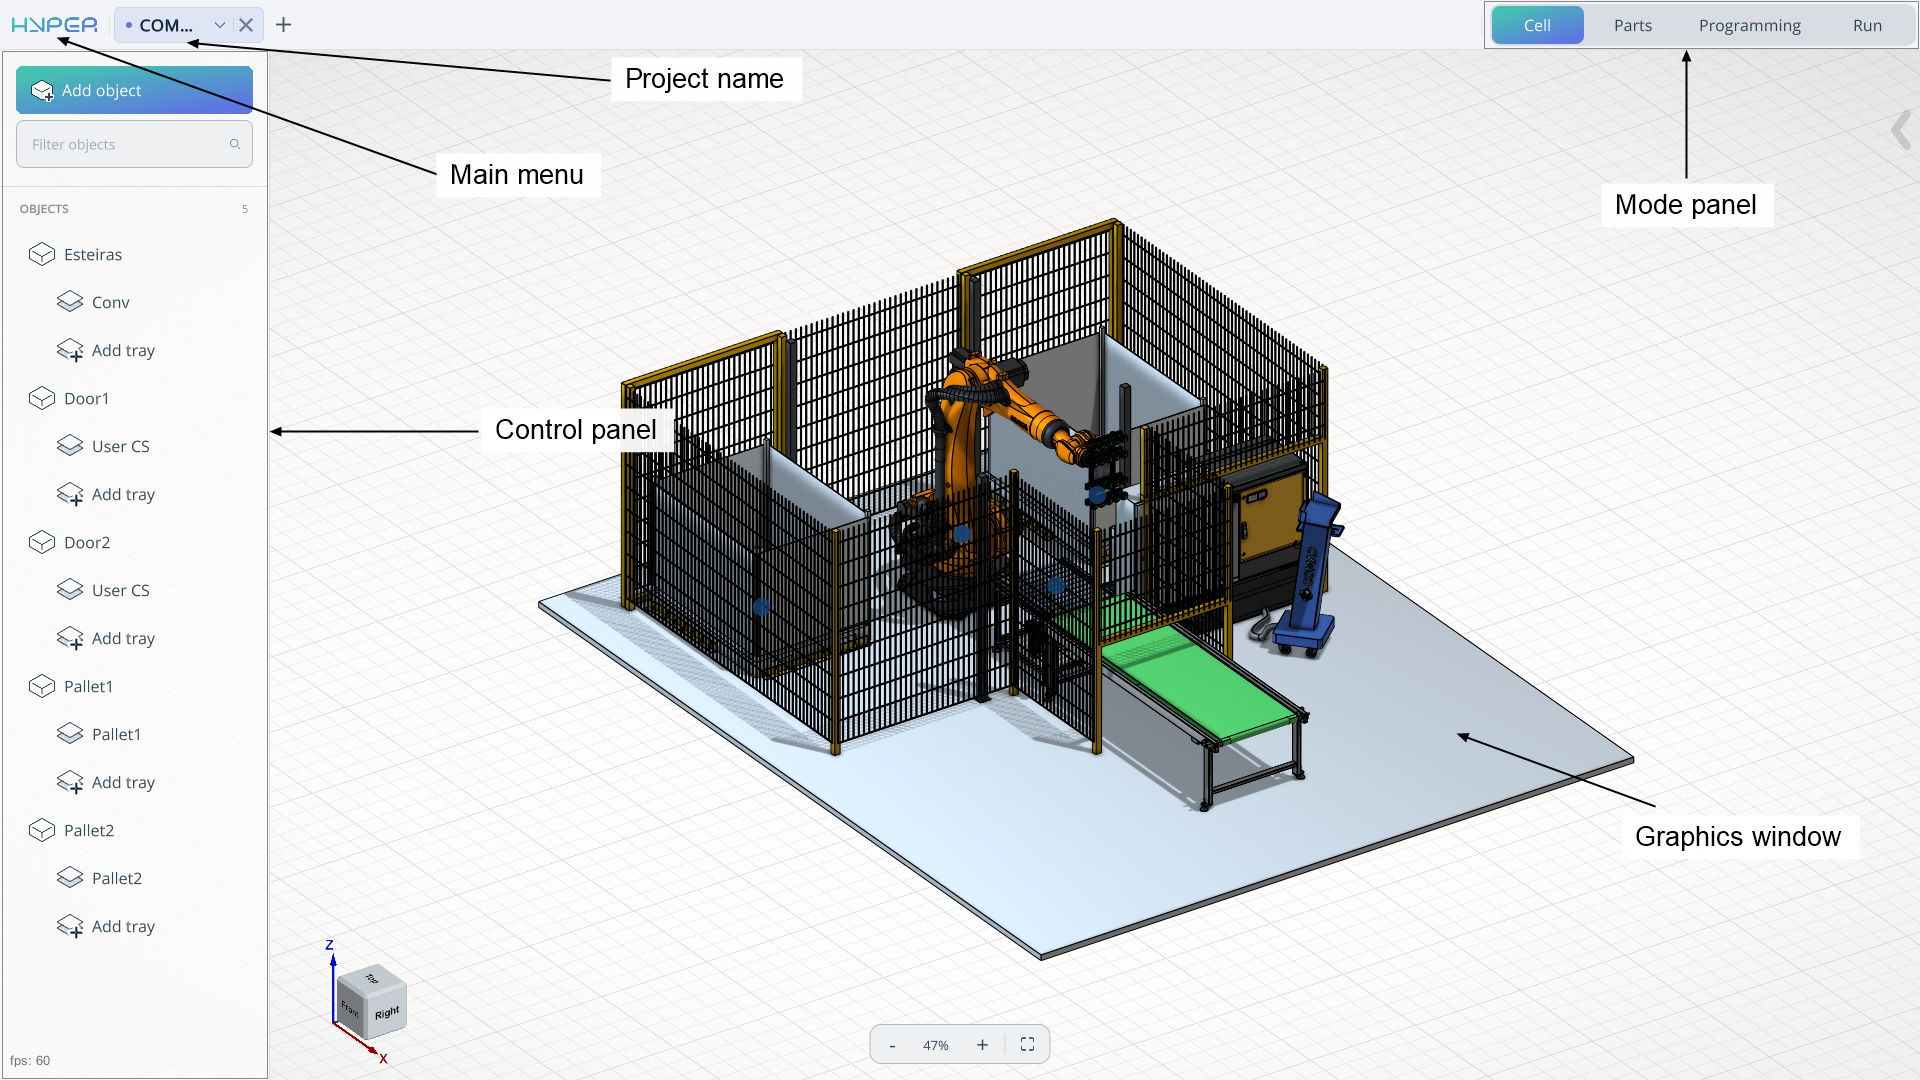Fit view with the fullscreen icon
Screen dimensions: 1920x1080
coord(1027,1044)
